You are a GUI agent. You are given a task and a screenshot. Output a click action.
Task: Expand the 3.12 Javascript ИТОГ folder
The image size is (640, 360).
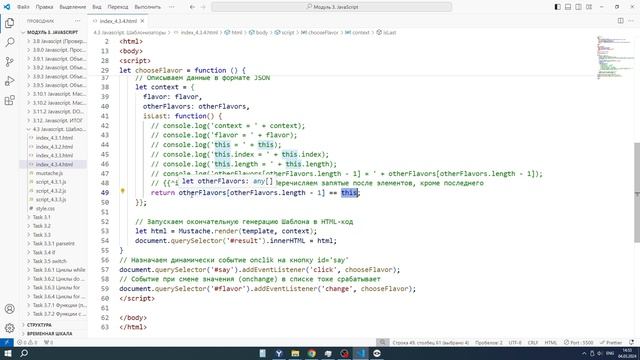click(x=57, y=120)
